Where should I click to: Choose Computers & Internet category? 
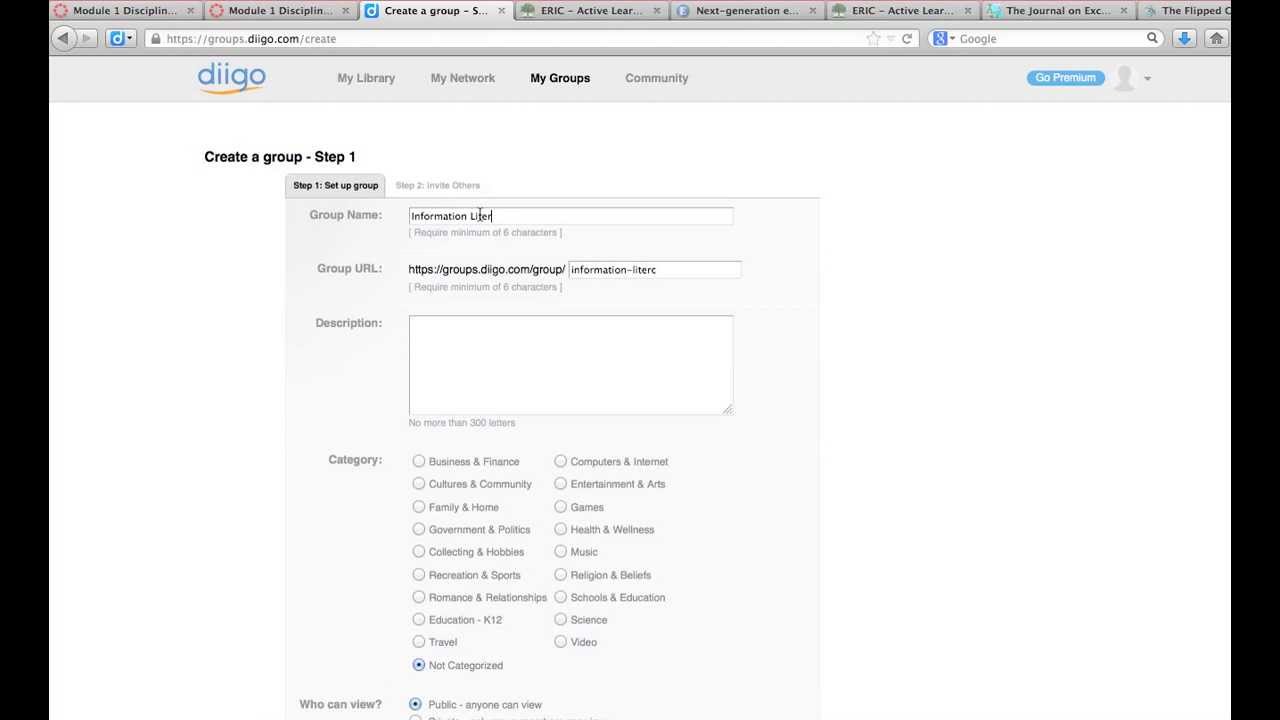pos(561,461)
